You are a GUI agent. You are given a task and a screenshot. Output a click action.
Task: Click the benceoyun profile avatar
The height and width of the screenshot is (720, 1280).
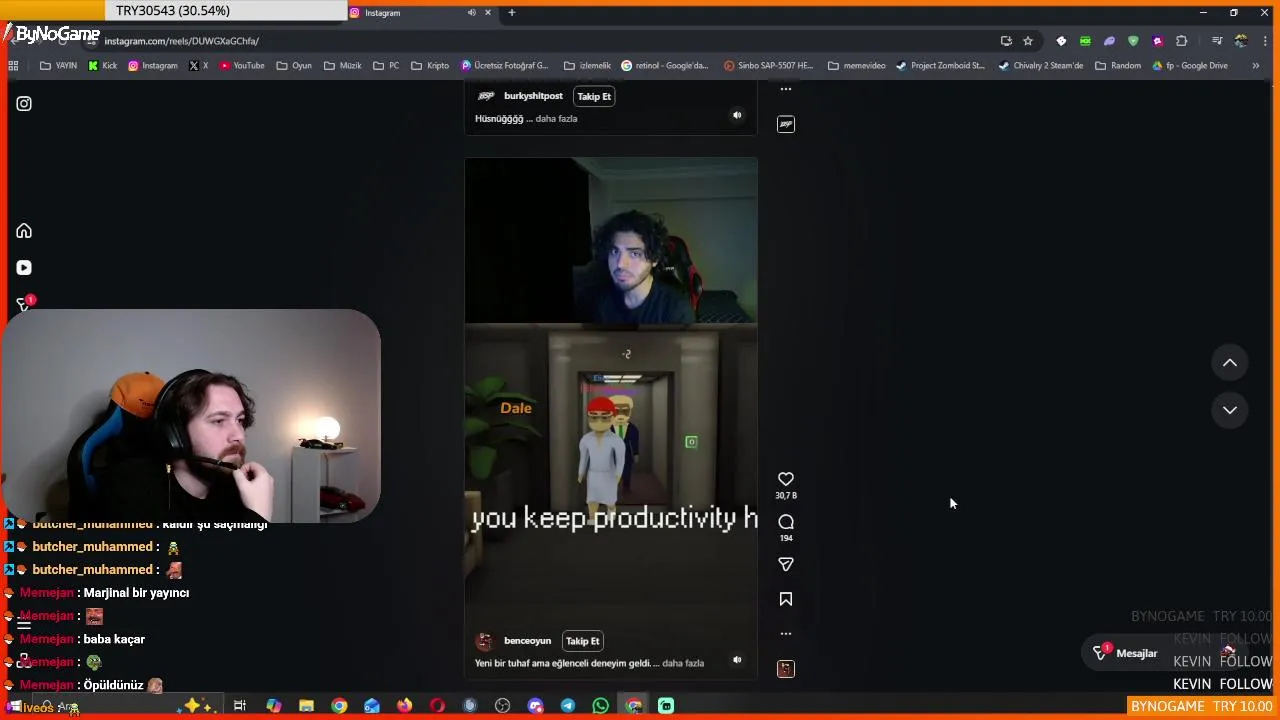(x=484, y=642)
